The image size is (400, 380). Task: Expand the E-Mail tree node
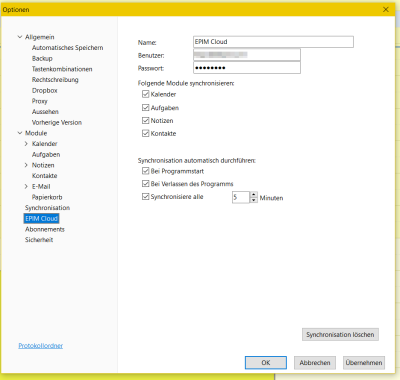click(26, 186)
